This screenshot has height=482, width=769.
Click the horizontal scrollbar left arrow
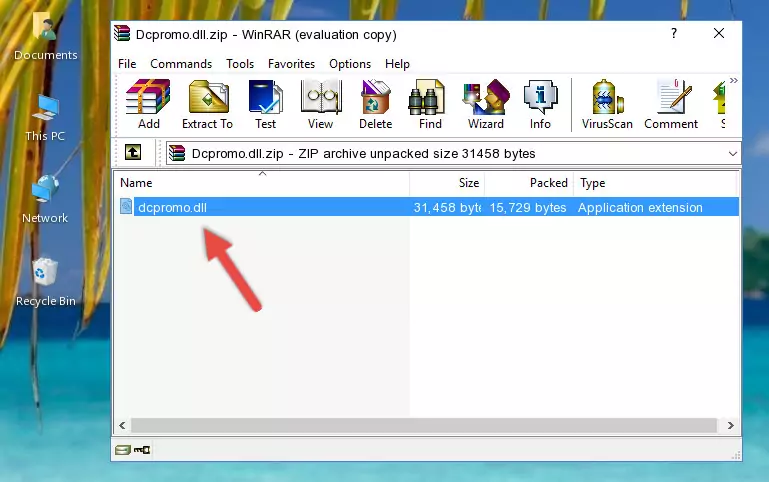coord(123,425)
